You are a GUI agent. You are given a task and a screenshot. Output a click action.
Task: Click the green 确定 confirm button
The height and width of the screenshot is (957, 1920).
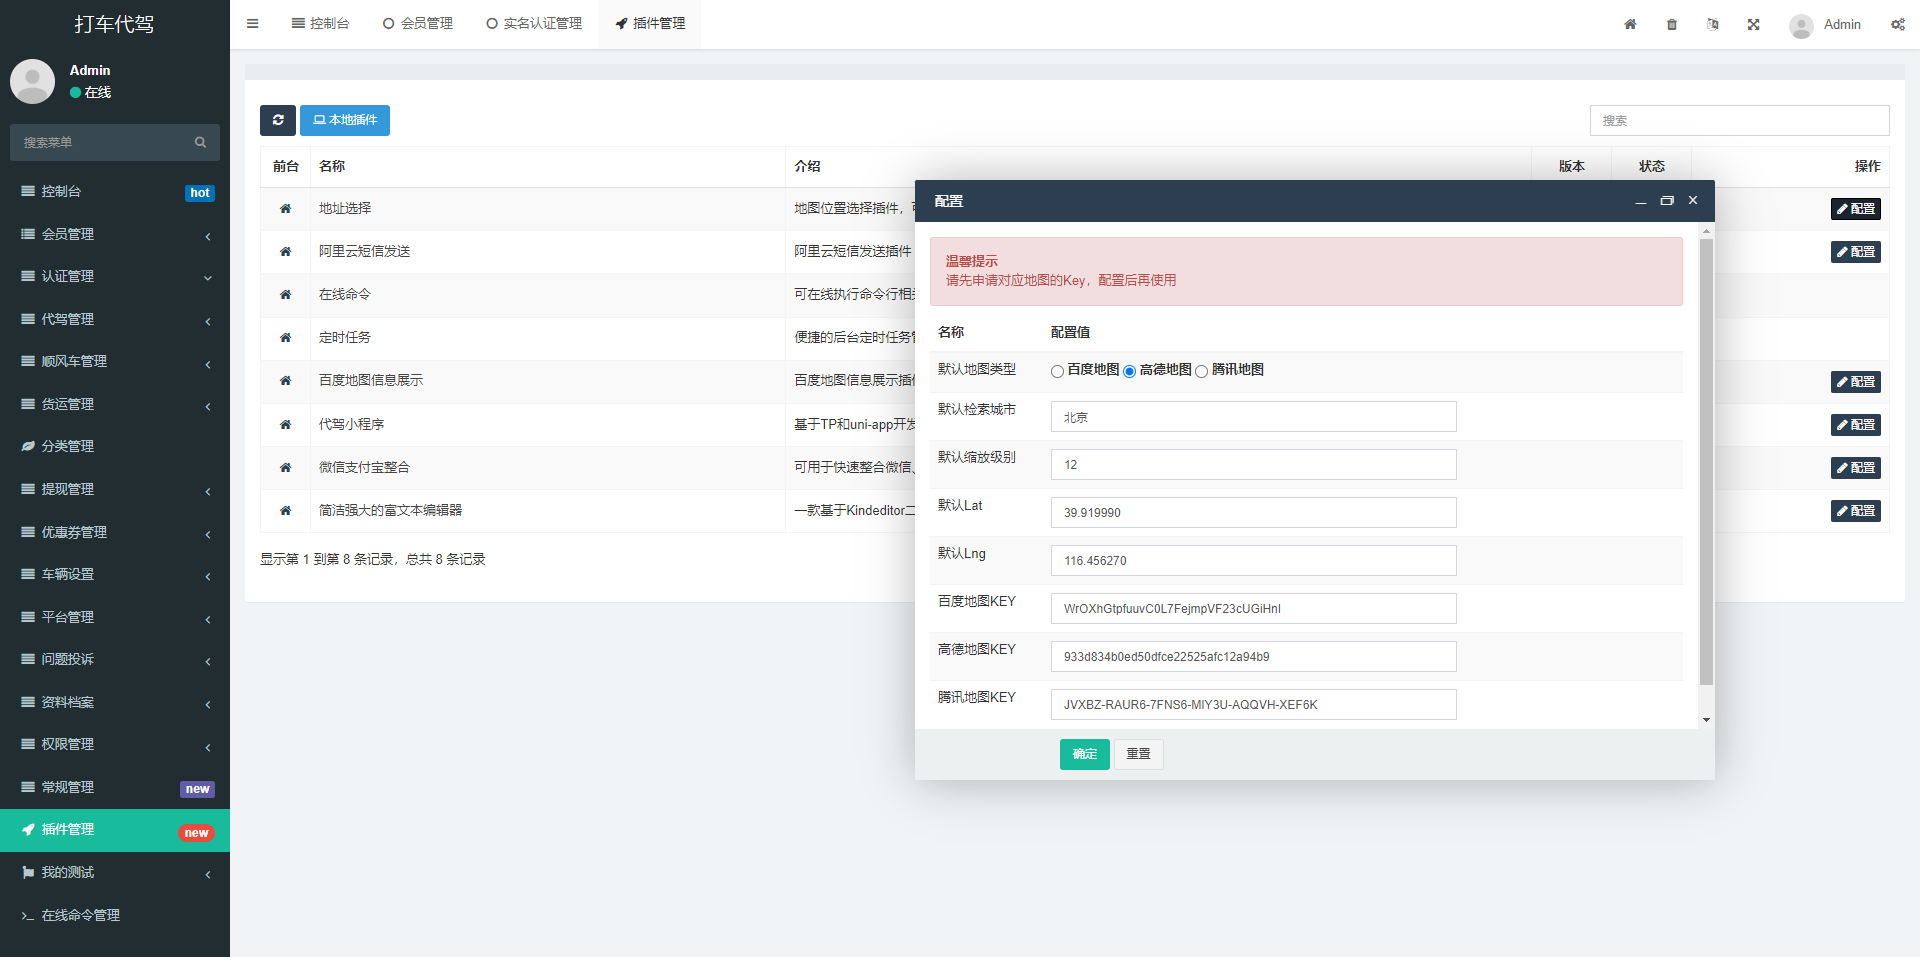point(1084,754)
